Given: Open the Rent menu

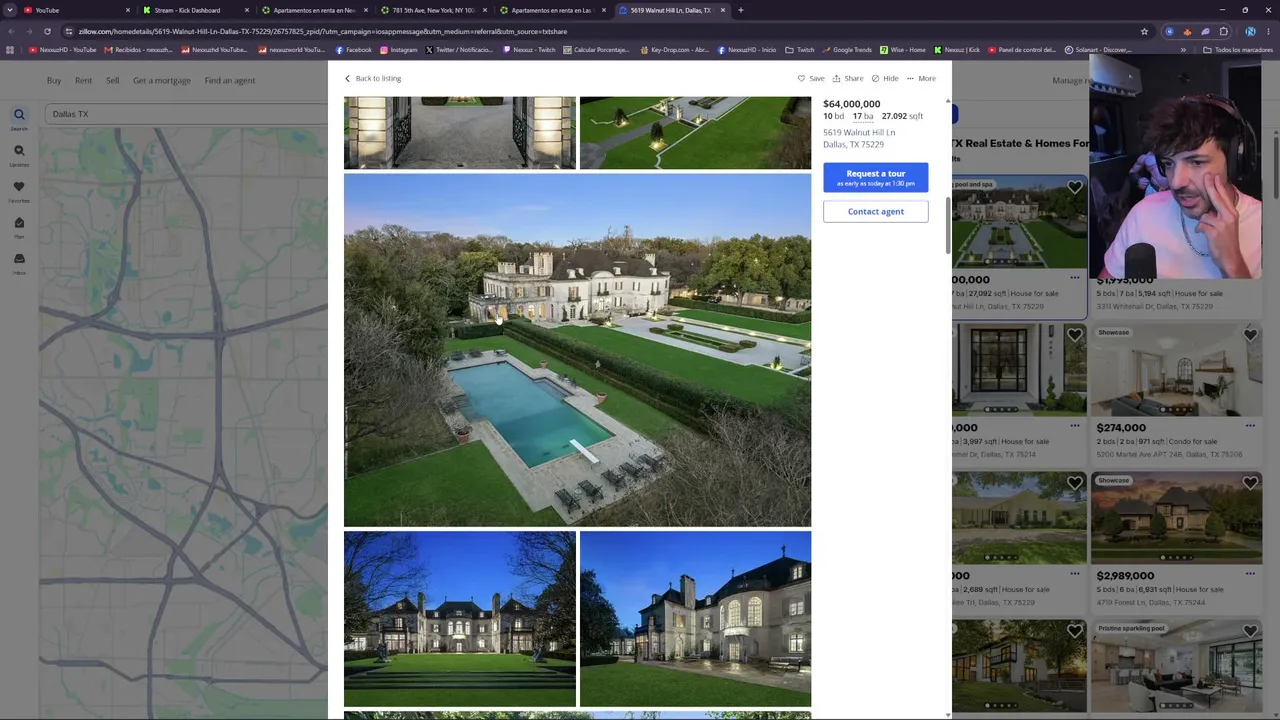Looking at the screenshot, I should 83,80.
